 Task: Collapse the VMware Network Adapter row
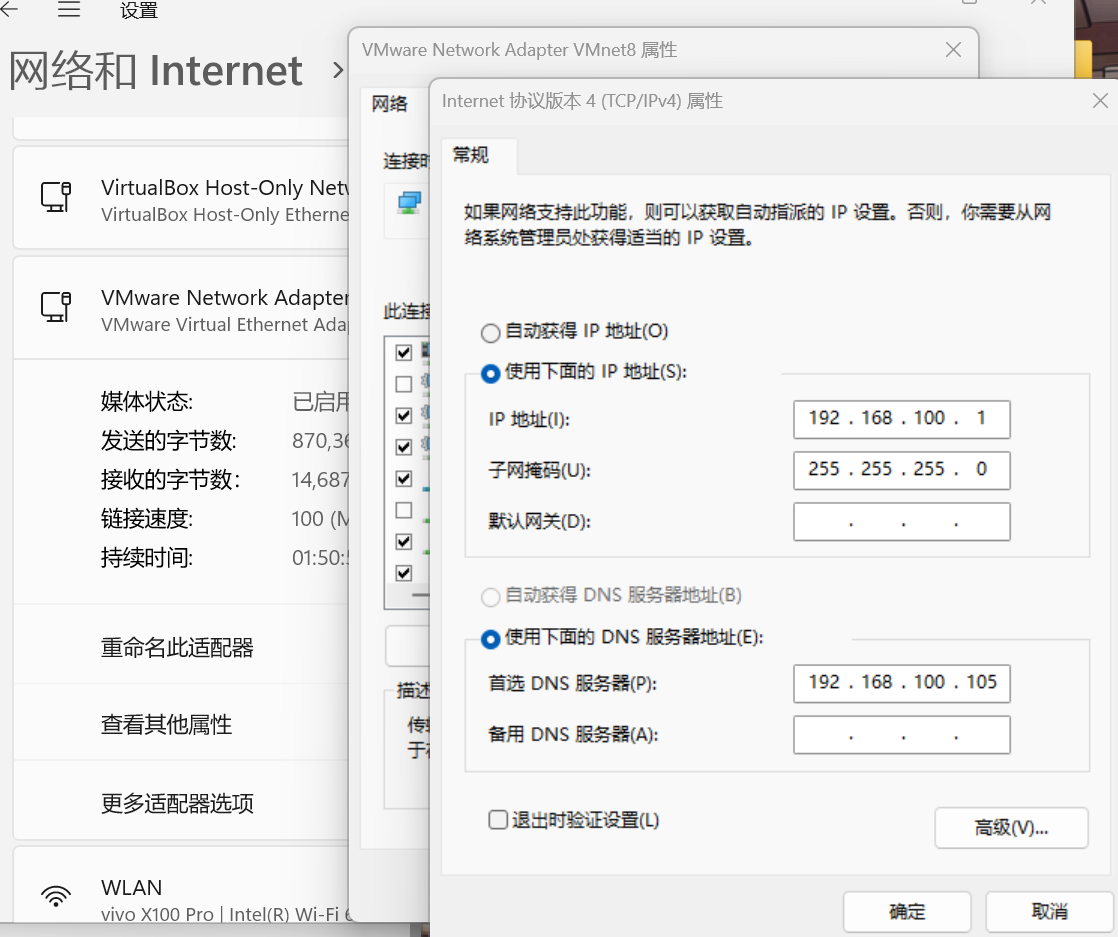pos(182,307)
